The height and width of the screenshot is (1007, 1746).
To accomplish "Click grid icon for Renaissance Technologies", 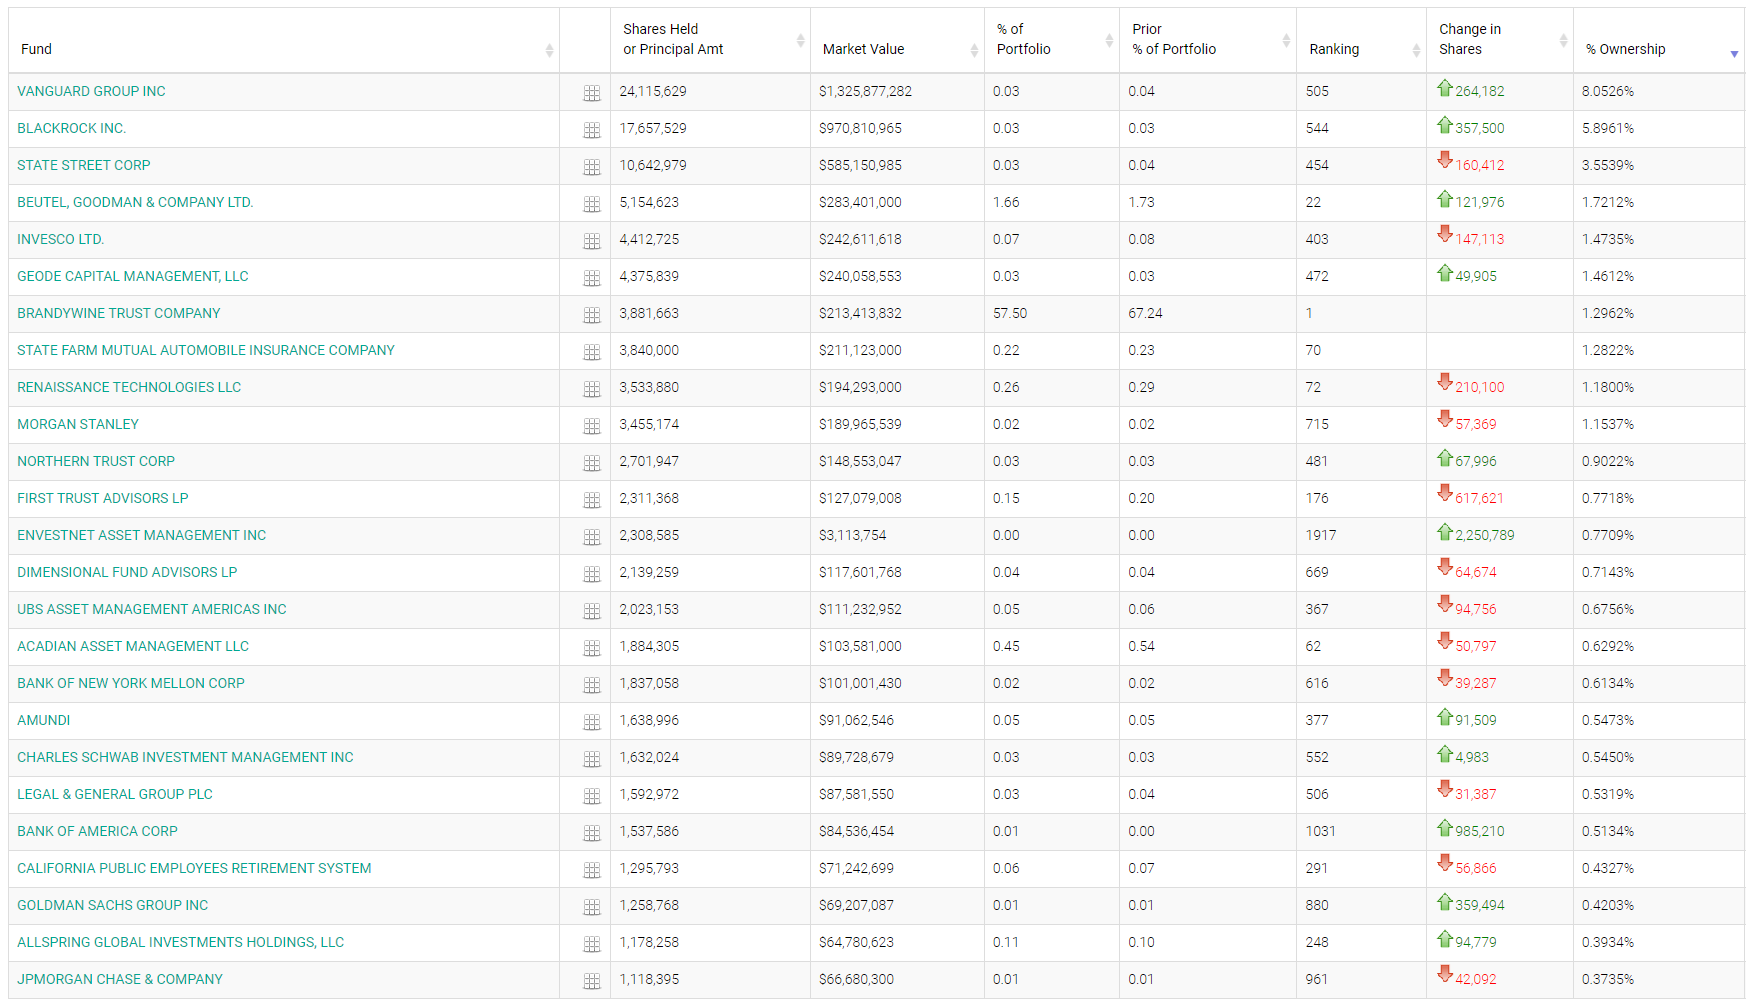I will 592,389.
